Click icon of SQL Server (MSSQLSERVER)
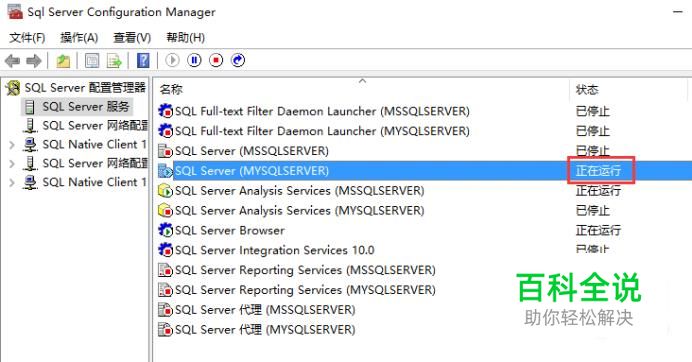 (165, 151)
